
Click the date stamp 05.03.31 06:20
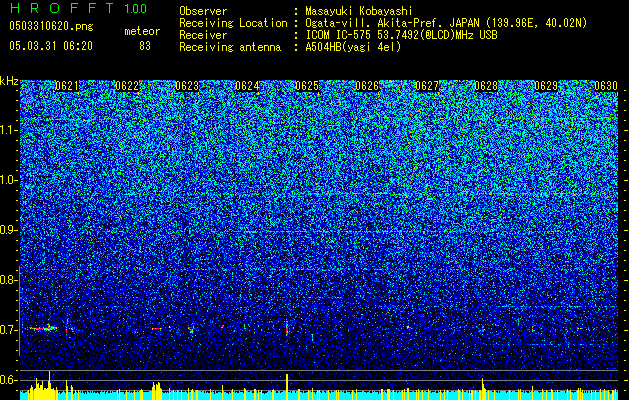51,46
